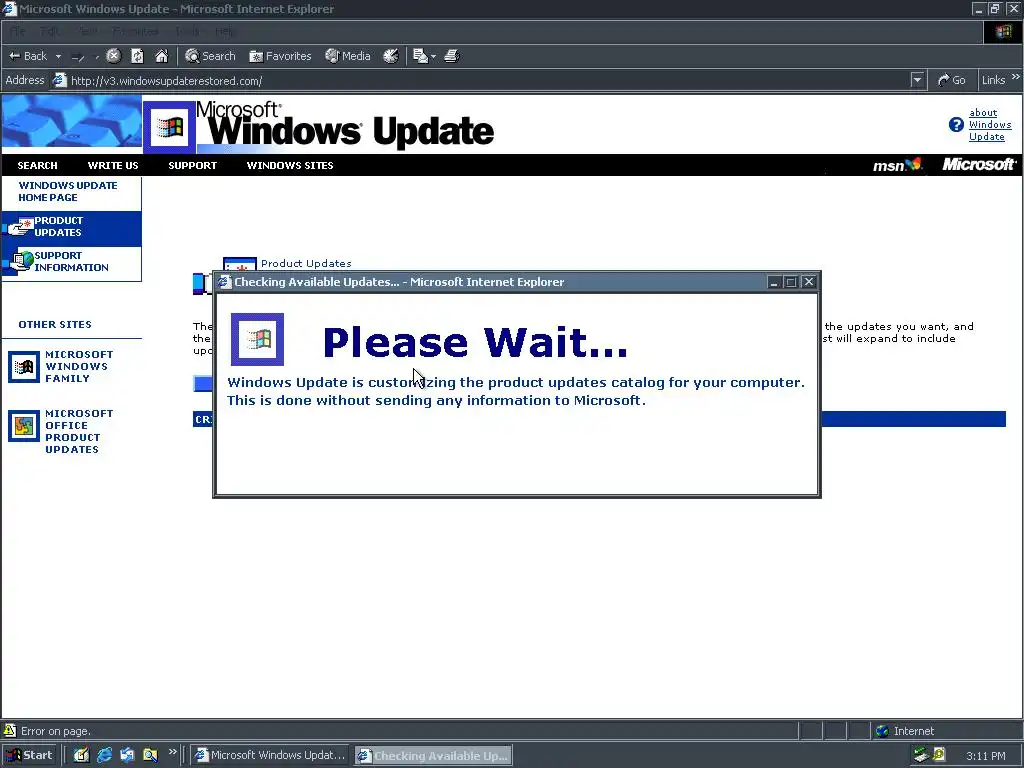Expand the Links toolbar chevron

[1016, 78]
